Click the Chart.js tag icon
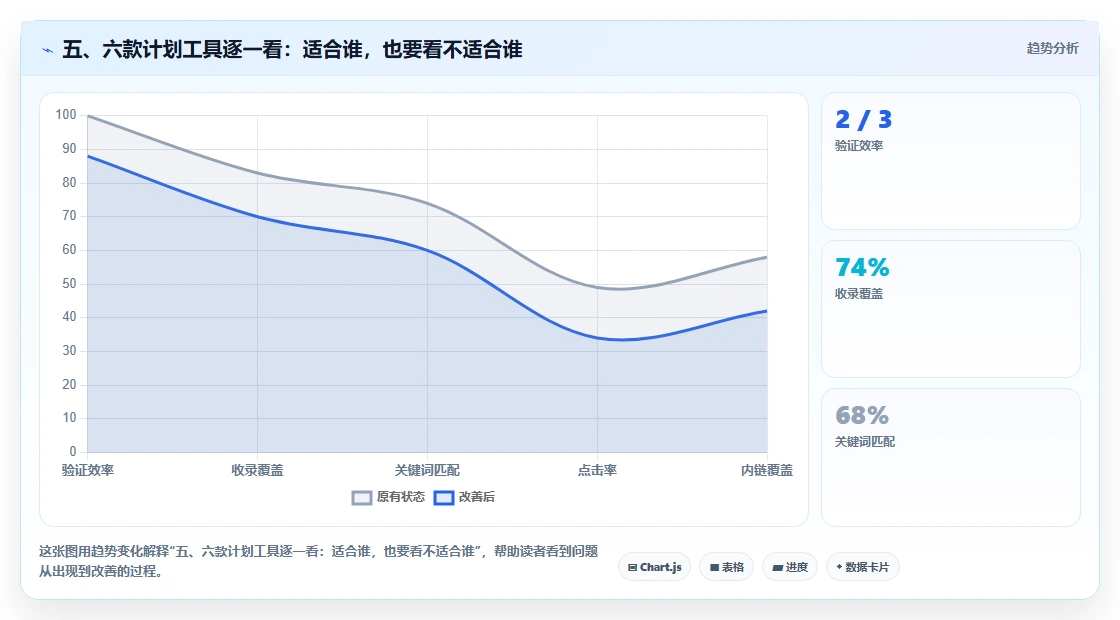Viewport: 1120px width, 620px height. [632, 567]
